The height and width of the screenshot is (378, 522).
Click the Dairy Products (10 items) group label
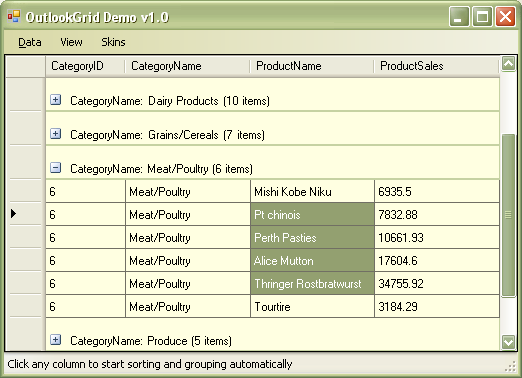(x=170, y=101)
